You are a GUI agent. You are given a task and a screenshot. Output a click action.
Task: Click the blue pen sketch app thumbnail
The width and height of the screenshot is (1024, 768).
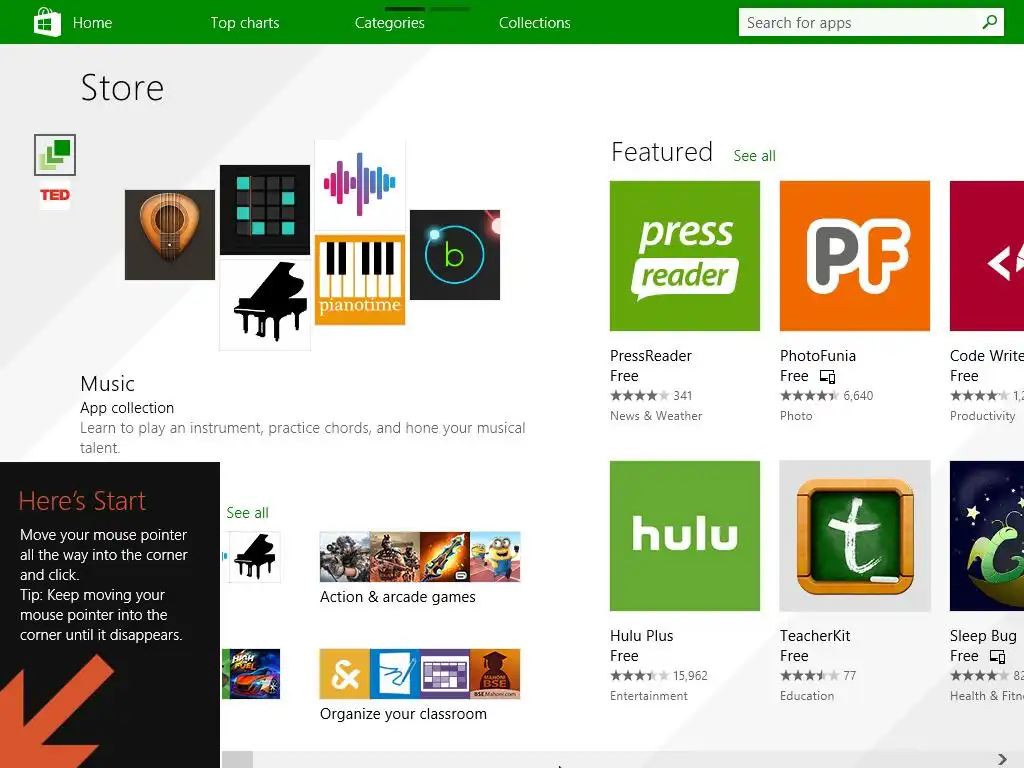[x=395, y=674]
